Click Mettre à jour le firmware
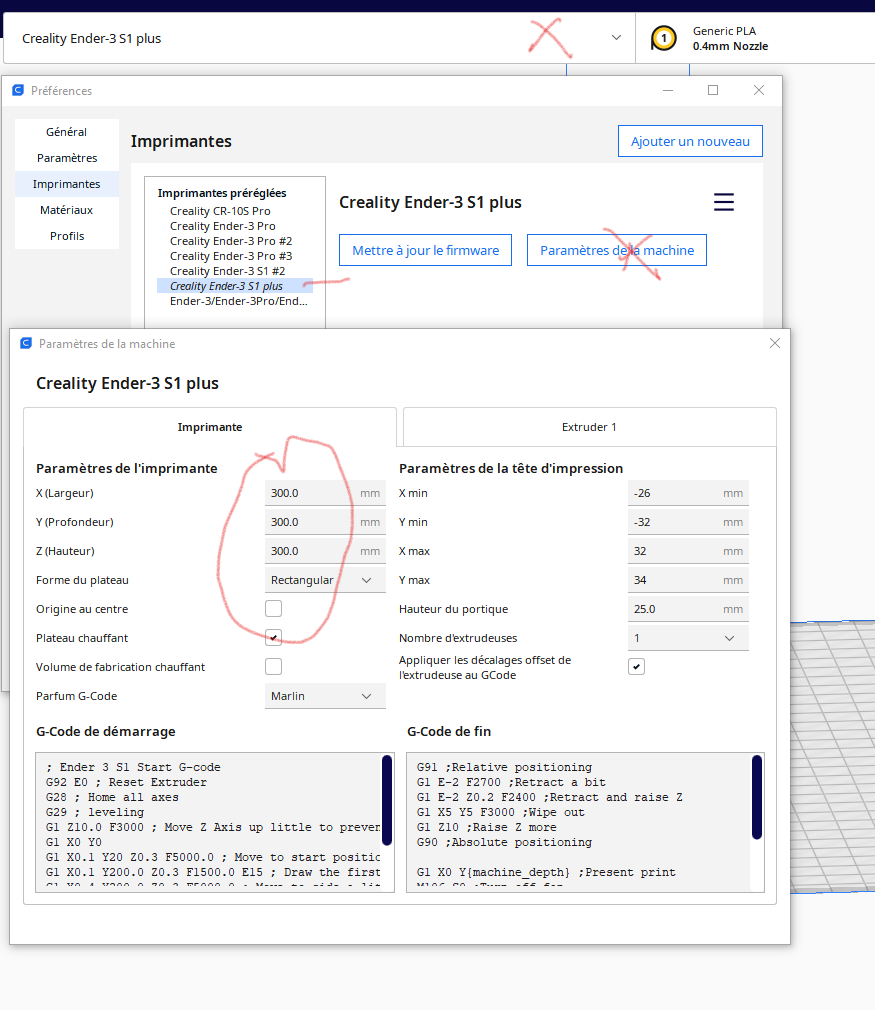Screen dimensions: 875x1010 click(x=425, y=250)
